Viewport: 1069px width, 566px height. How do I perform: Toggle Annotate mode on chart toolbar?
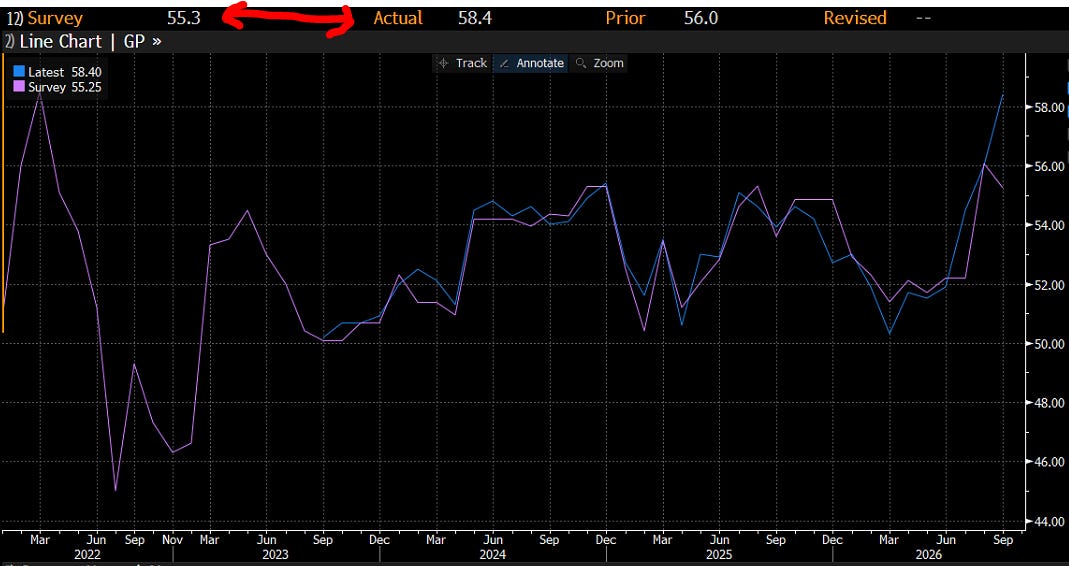530,63
